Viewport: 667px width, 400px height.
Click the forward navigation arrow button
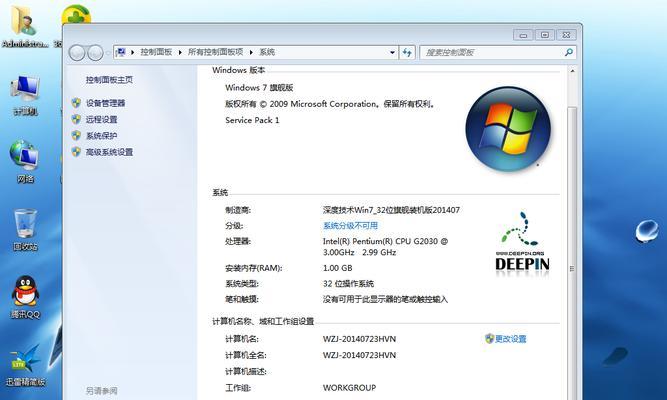[x=95, y=53]
